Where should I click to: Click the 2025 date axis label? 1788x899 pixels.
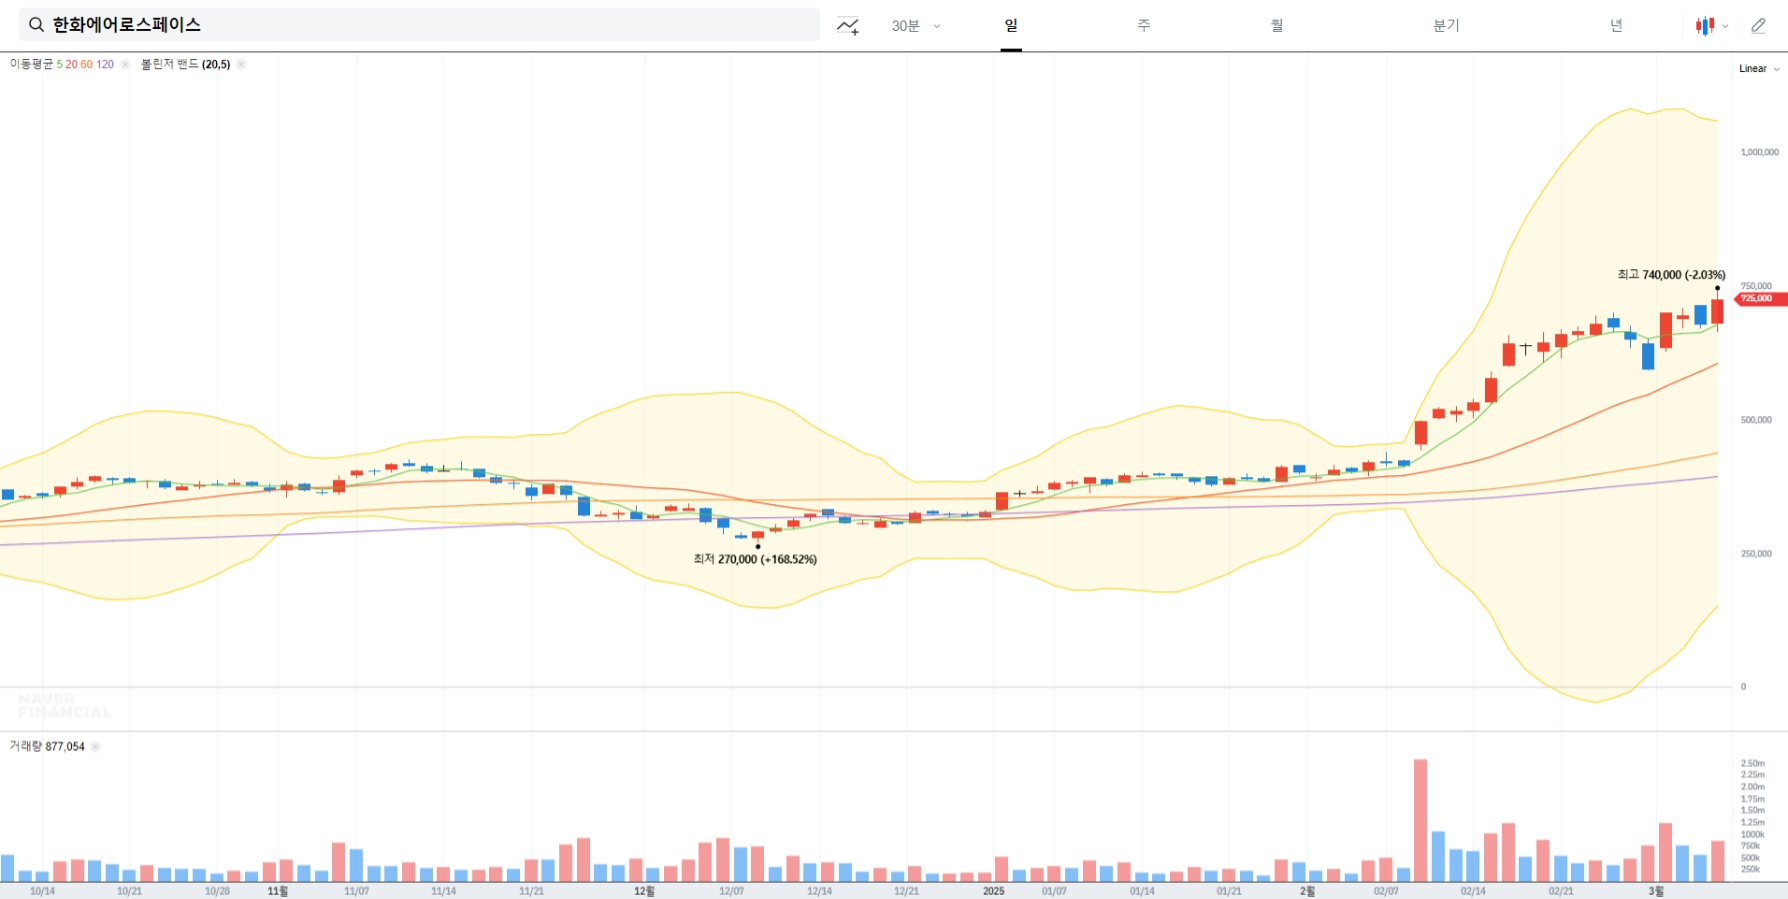coord(993,891)
